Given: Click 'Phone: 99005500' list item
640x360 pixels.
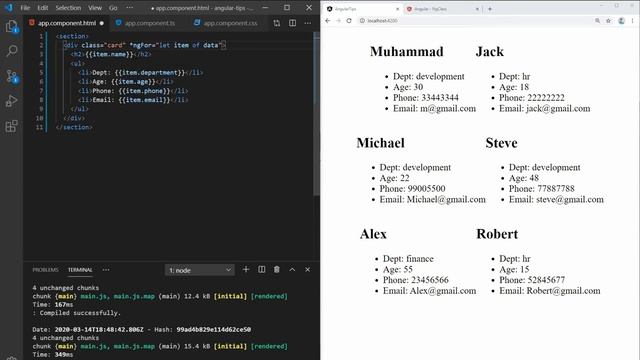Looking at the screenshot, I should (x=412, y=189).
